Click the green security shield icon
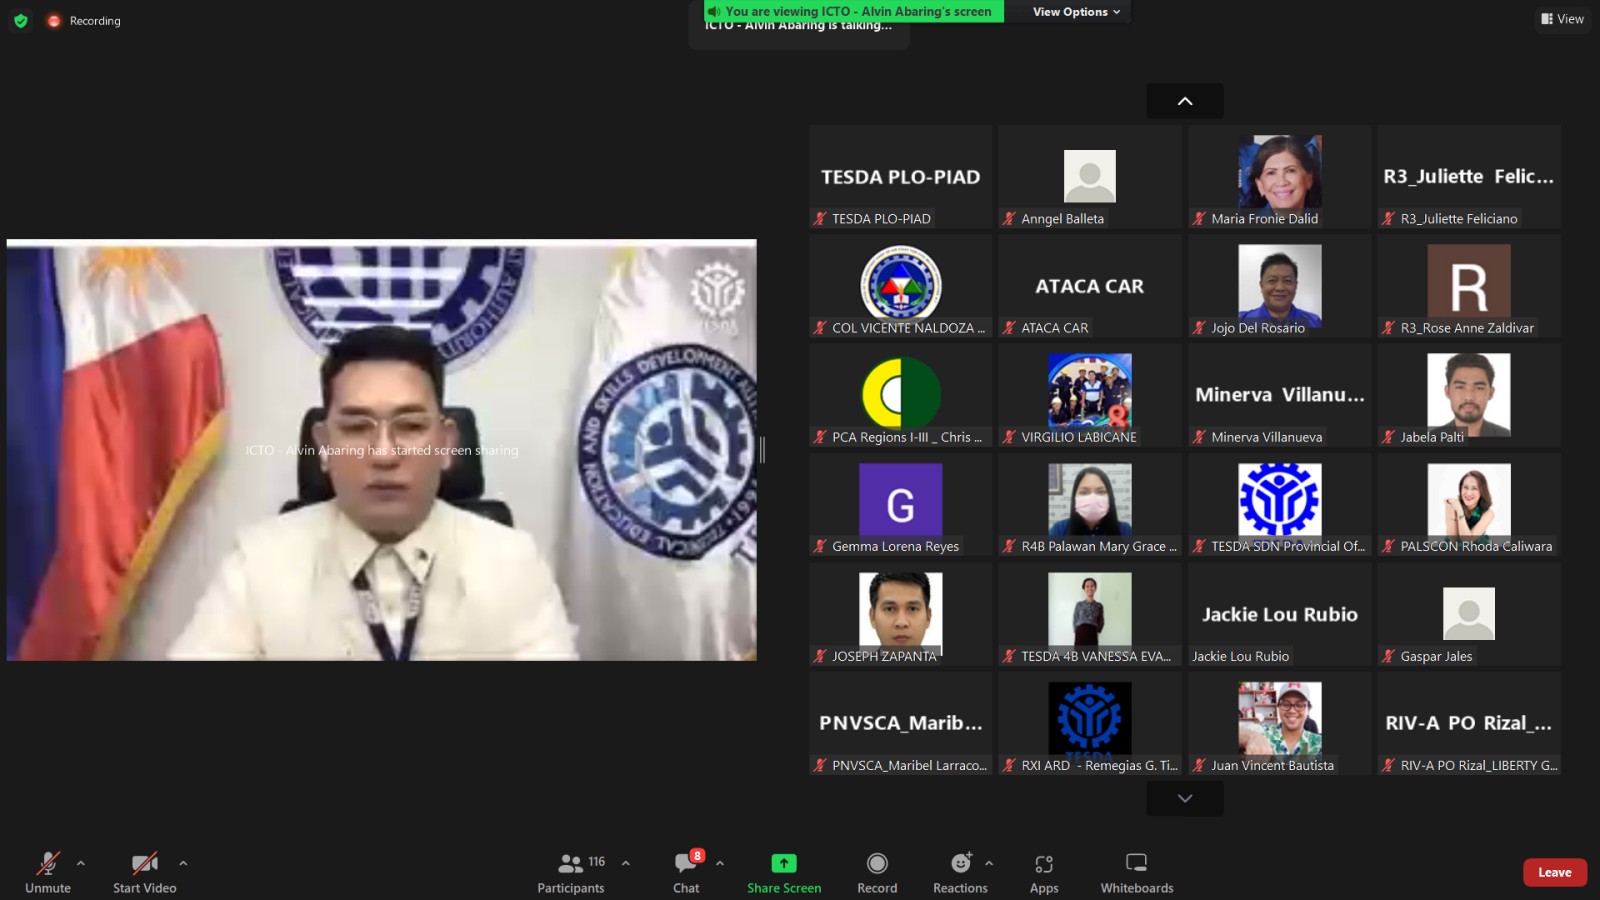This screenshot has height=900, width=1600. 20,20
